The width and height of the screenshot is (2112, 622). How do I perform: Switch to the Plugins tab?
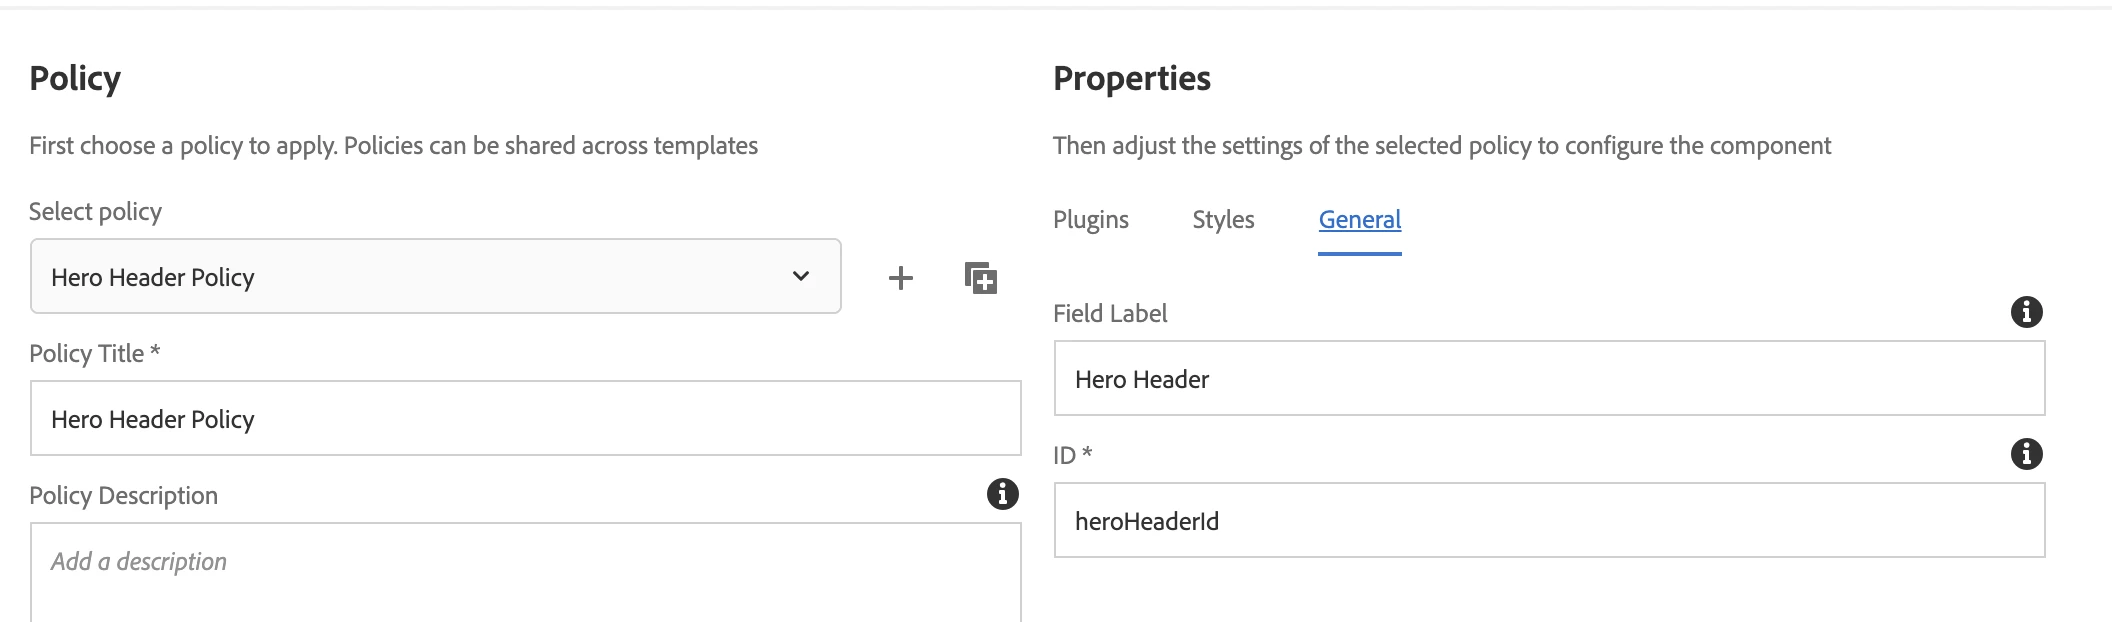tap(1091, 220)
